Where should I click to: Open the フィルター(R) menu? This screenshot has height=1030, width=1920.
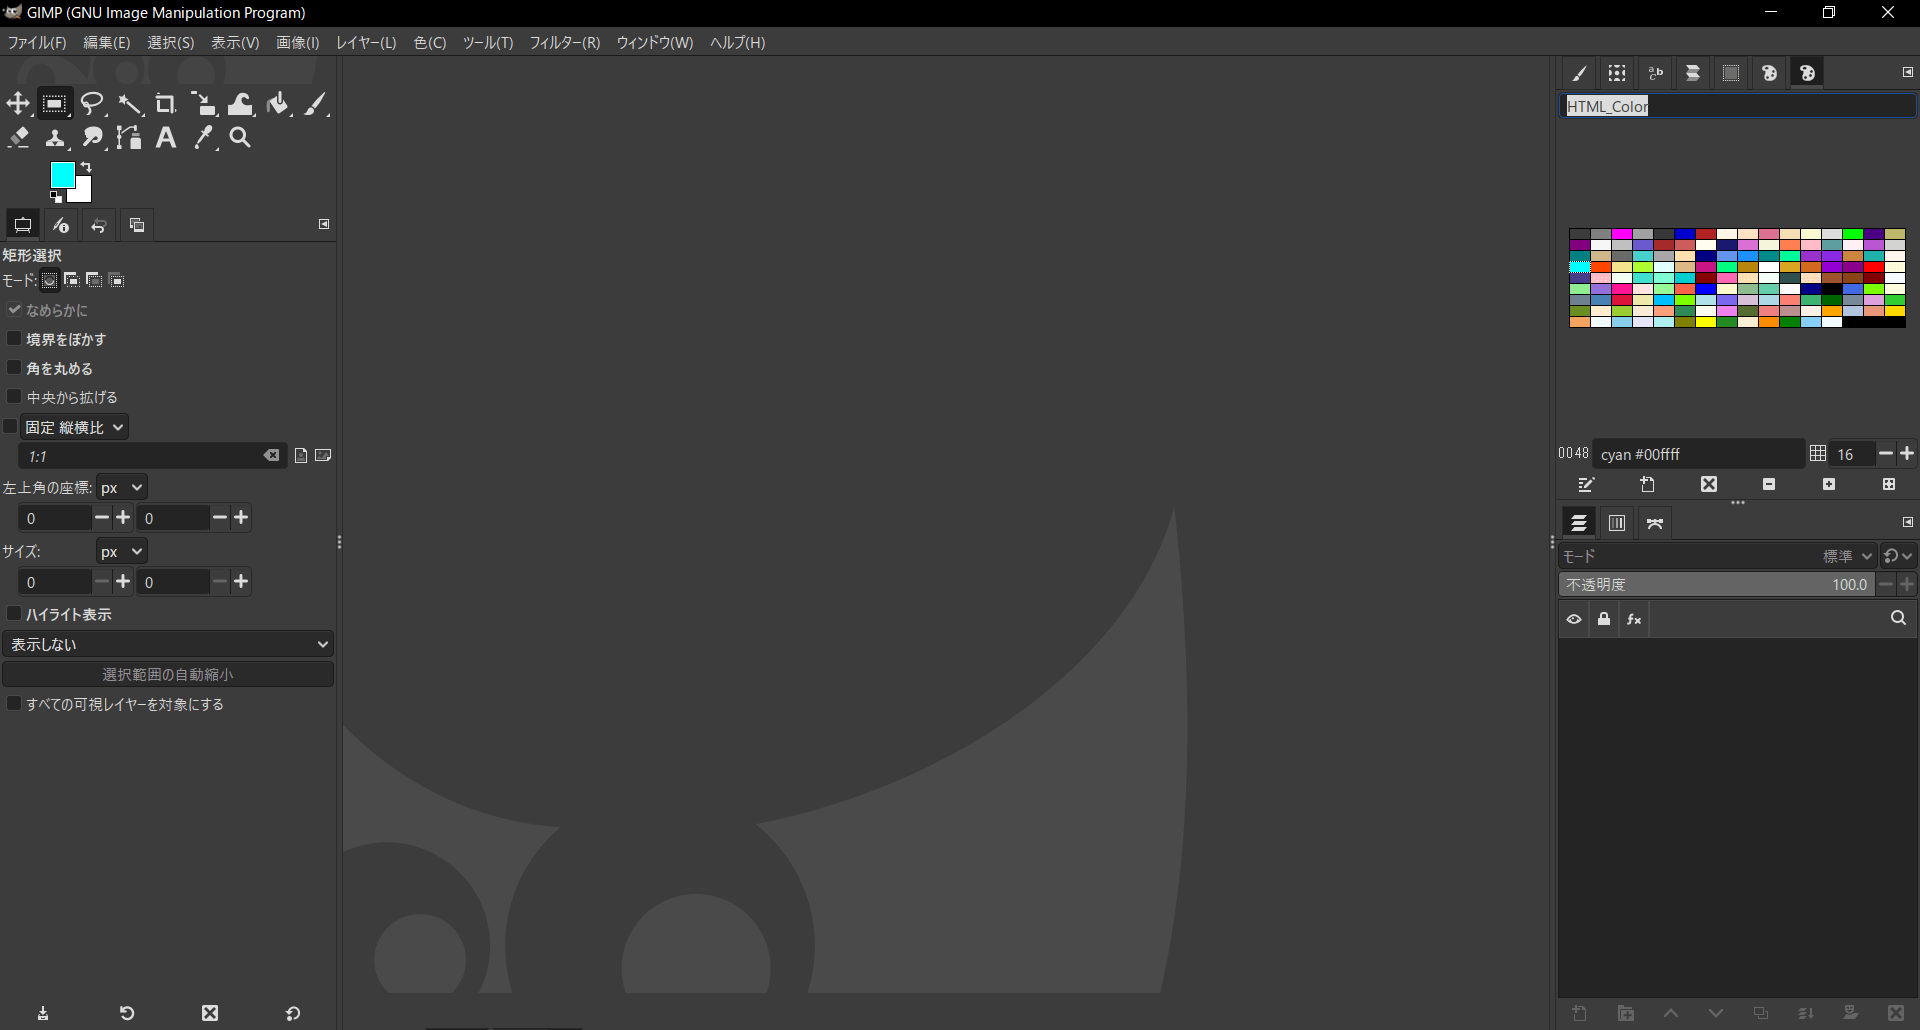click(565, 42)
